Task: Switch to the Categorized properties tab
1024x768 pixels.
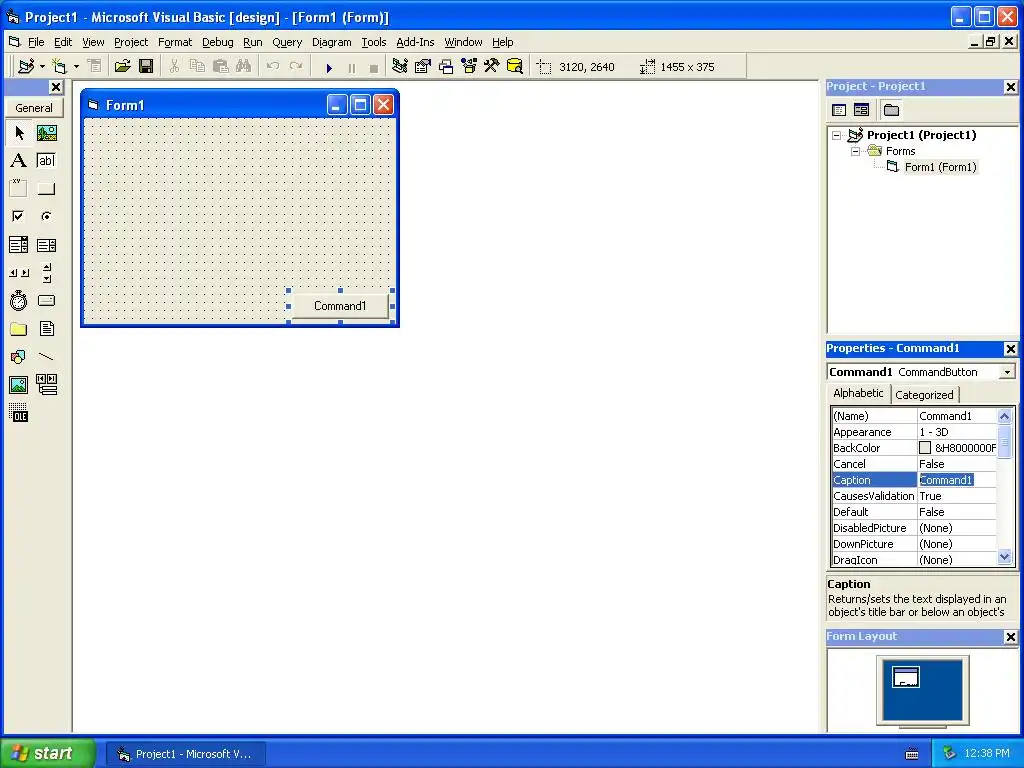Action: [x=924, y=394]
